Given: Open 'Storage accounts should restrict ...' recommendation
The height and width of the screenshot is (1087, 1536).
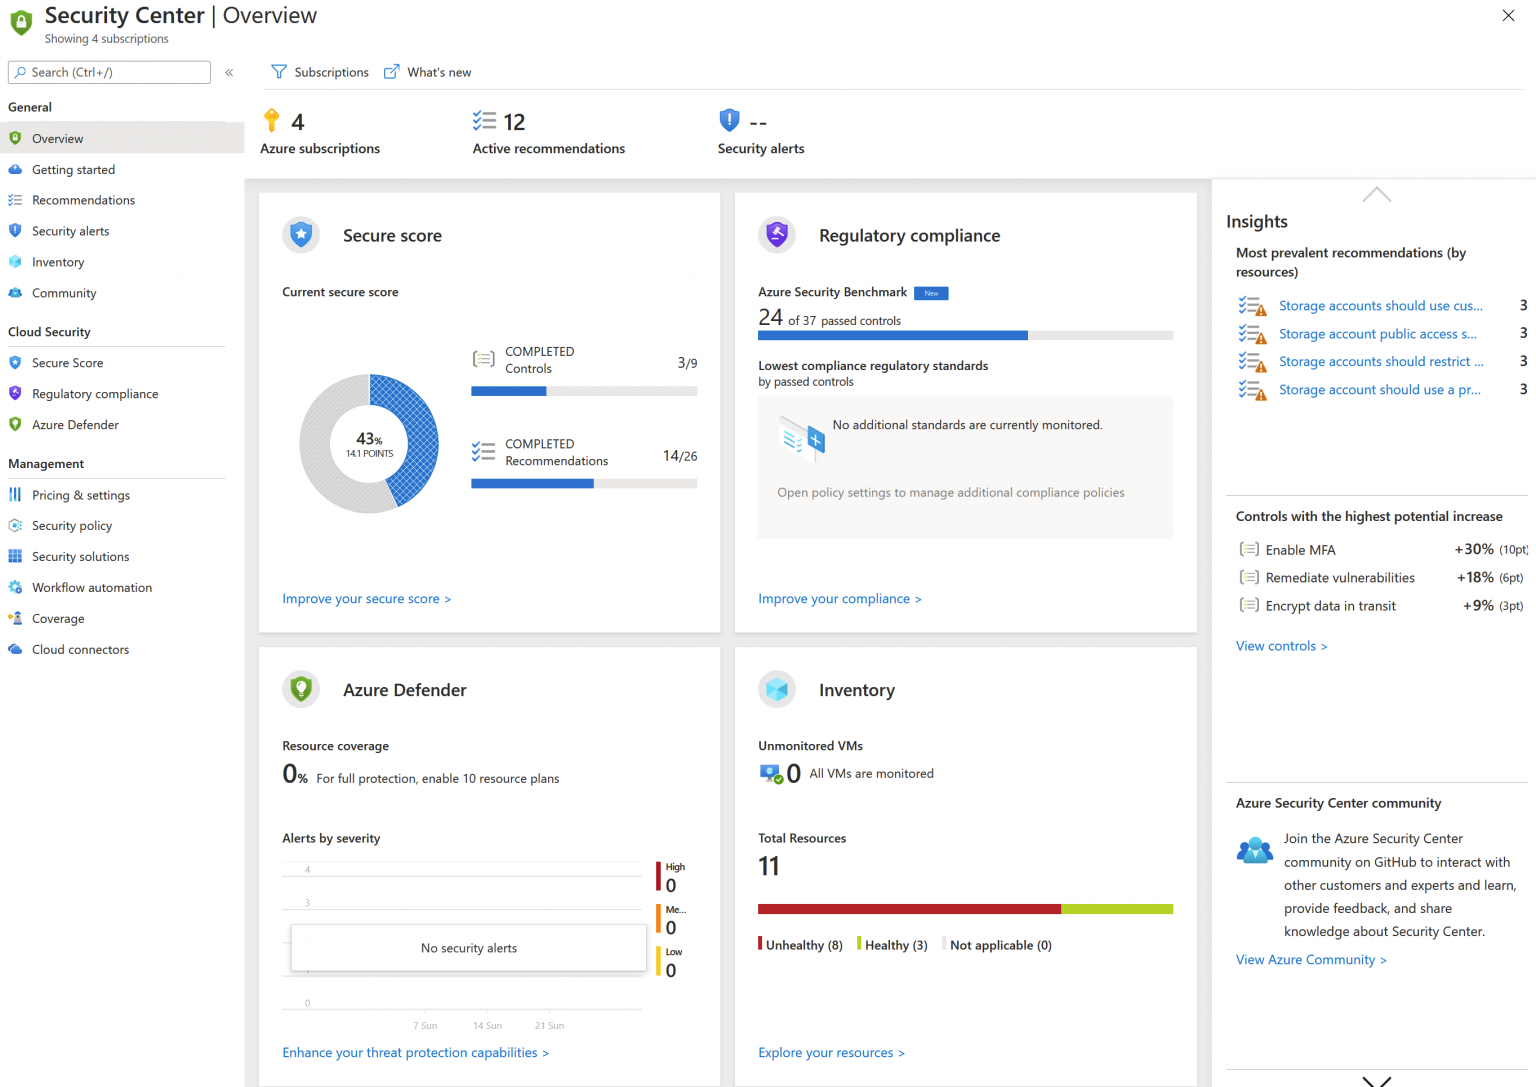Looking at the screenshot, I should pyautogui.click(x=1381, y=362).
